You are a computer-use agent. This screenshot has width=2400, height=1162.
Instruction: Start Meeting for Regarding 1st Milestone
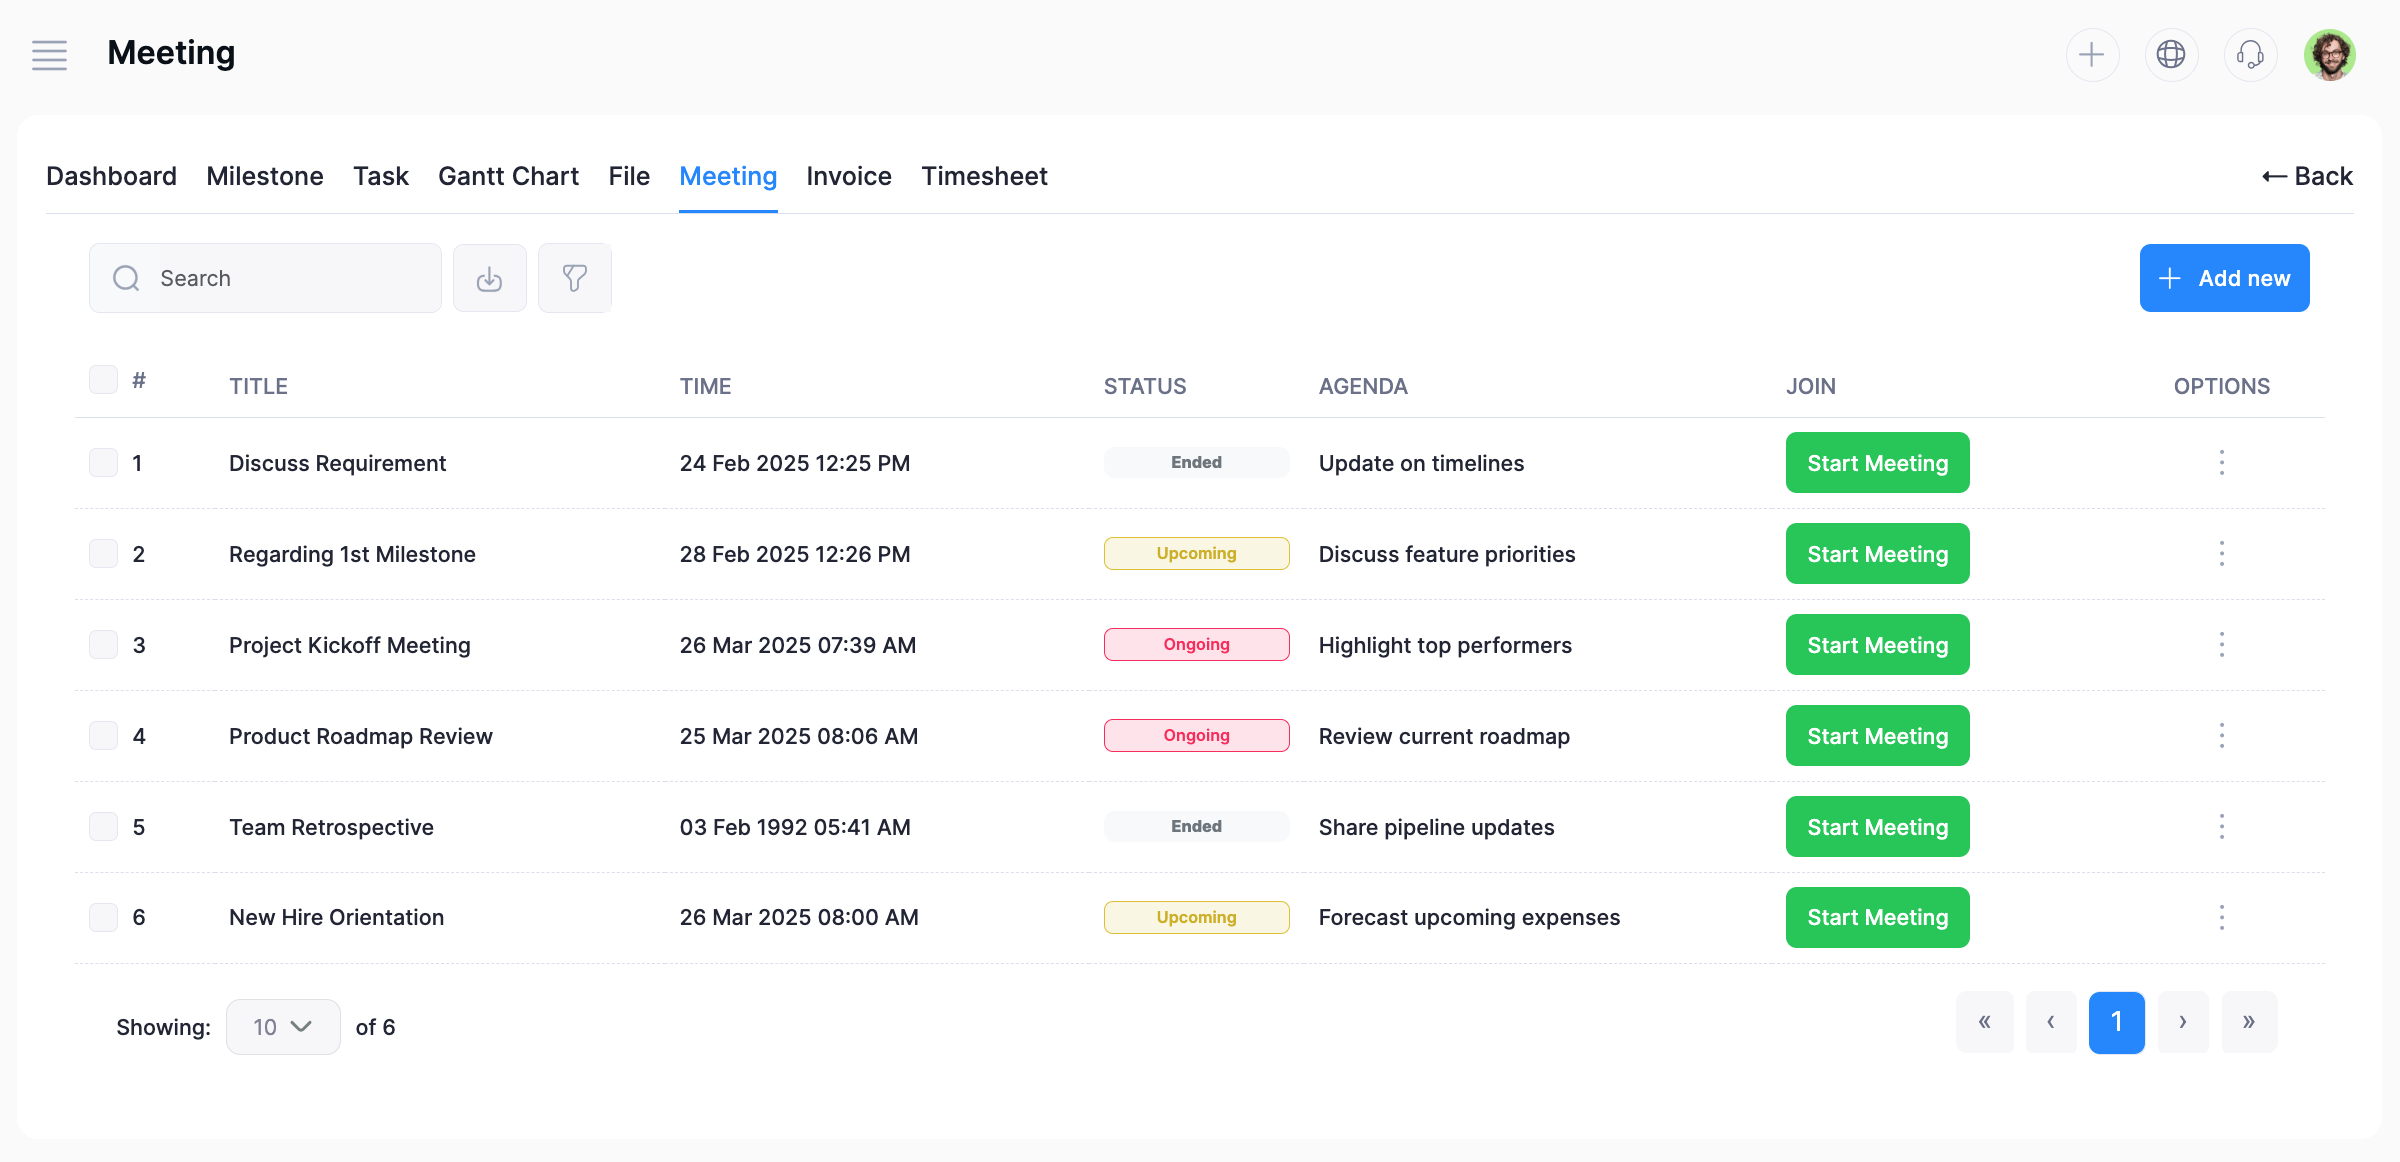(x=1877, y=554)
